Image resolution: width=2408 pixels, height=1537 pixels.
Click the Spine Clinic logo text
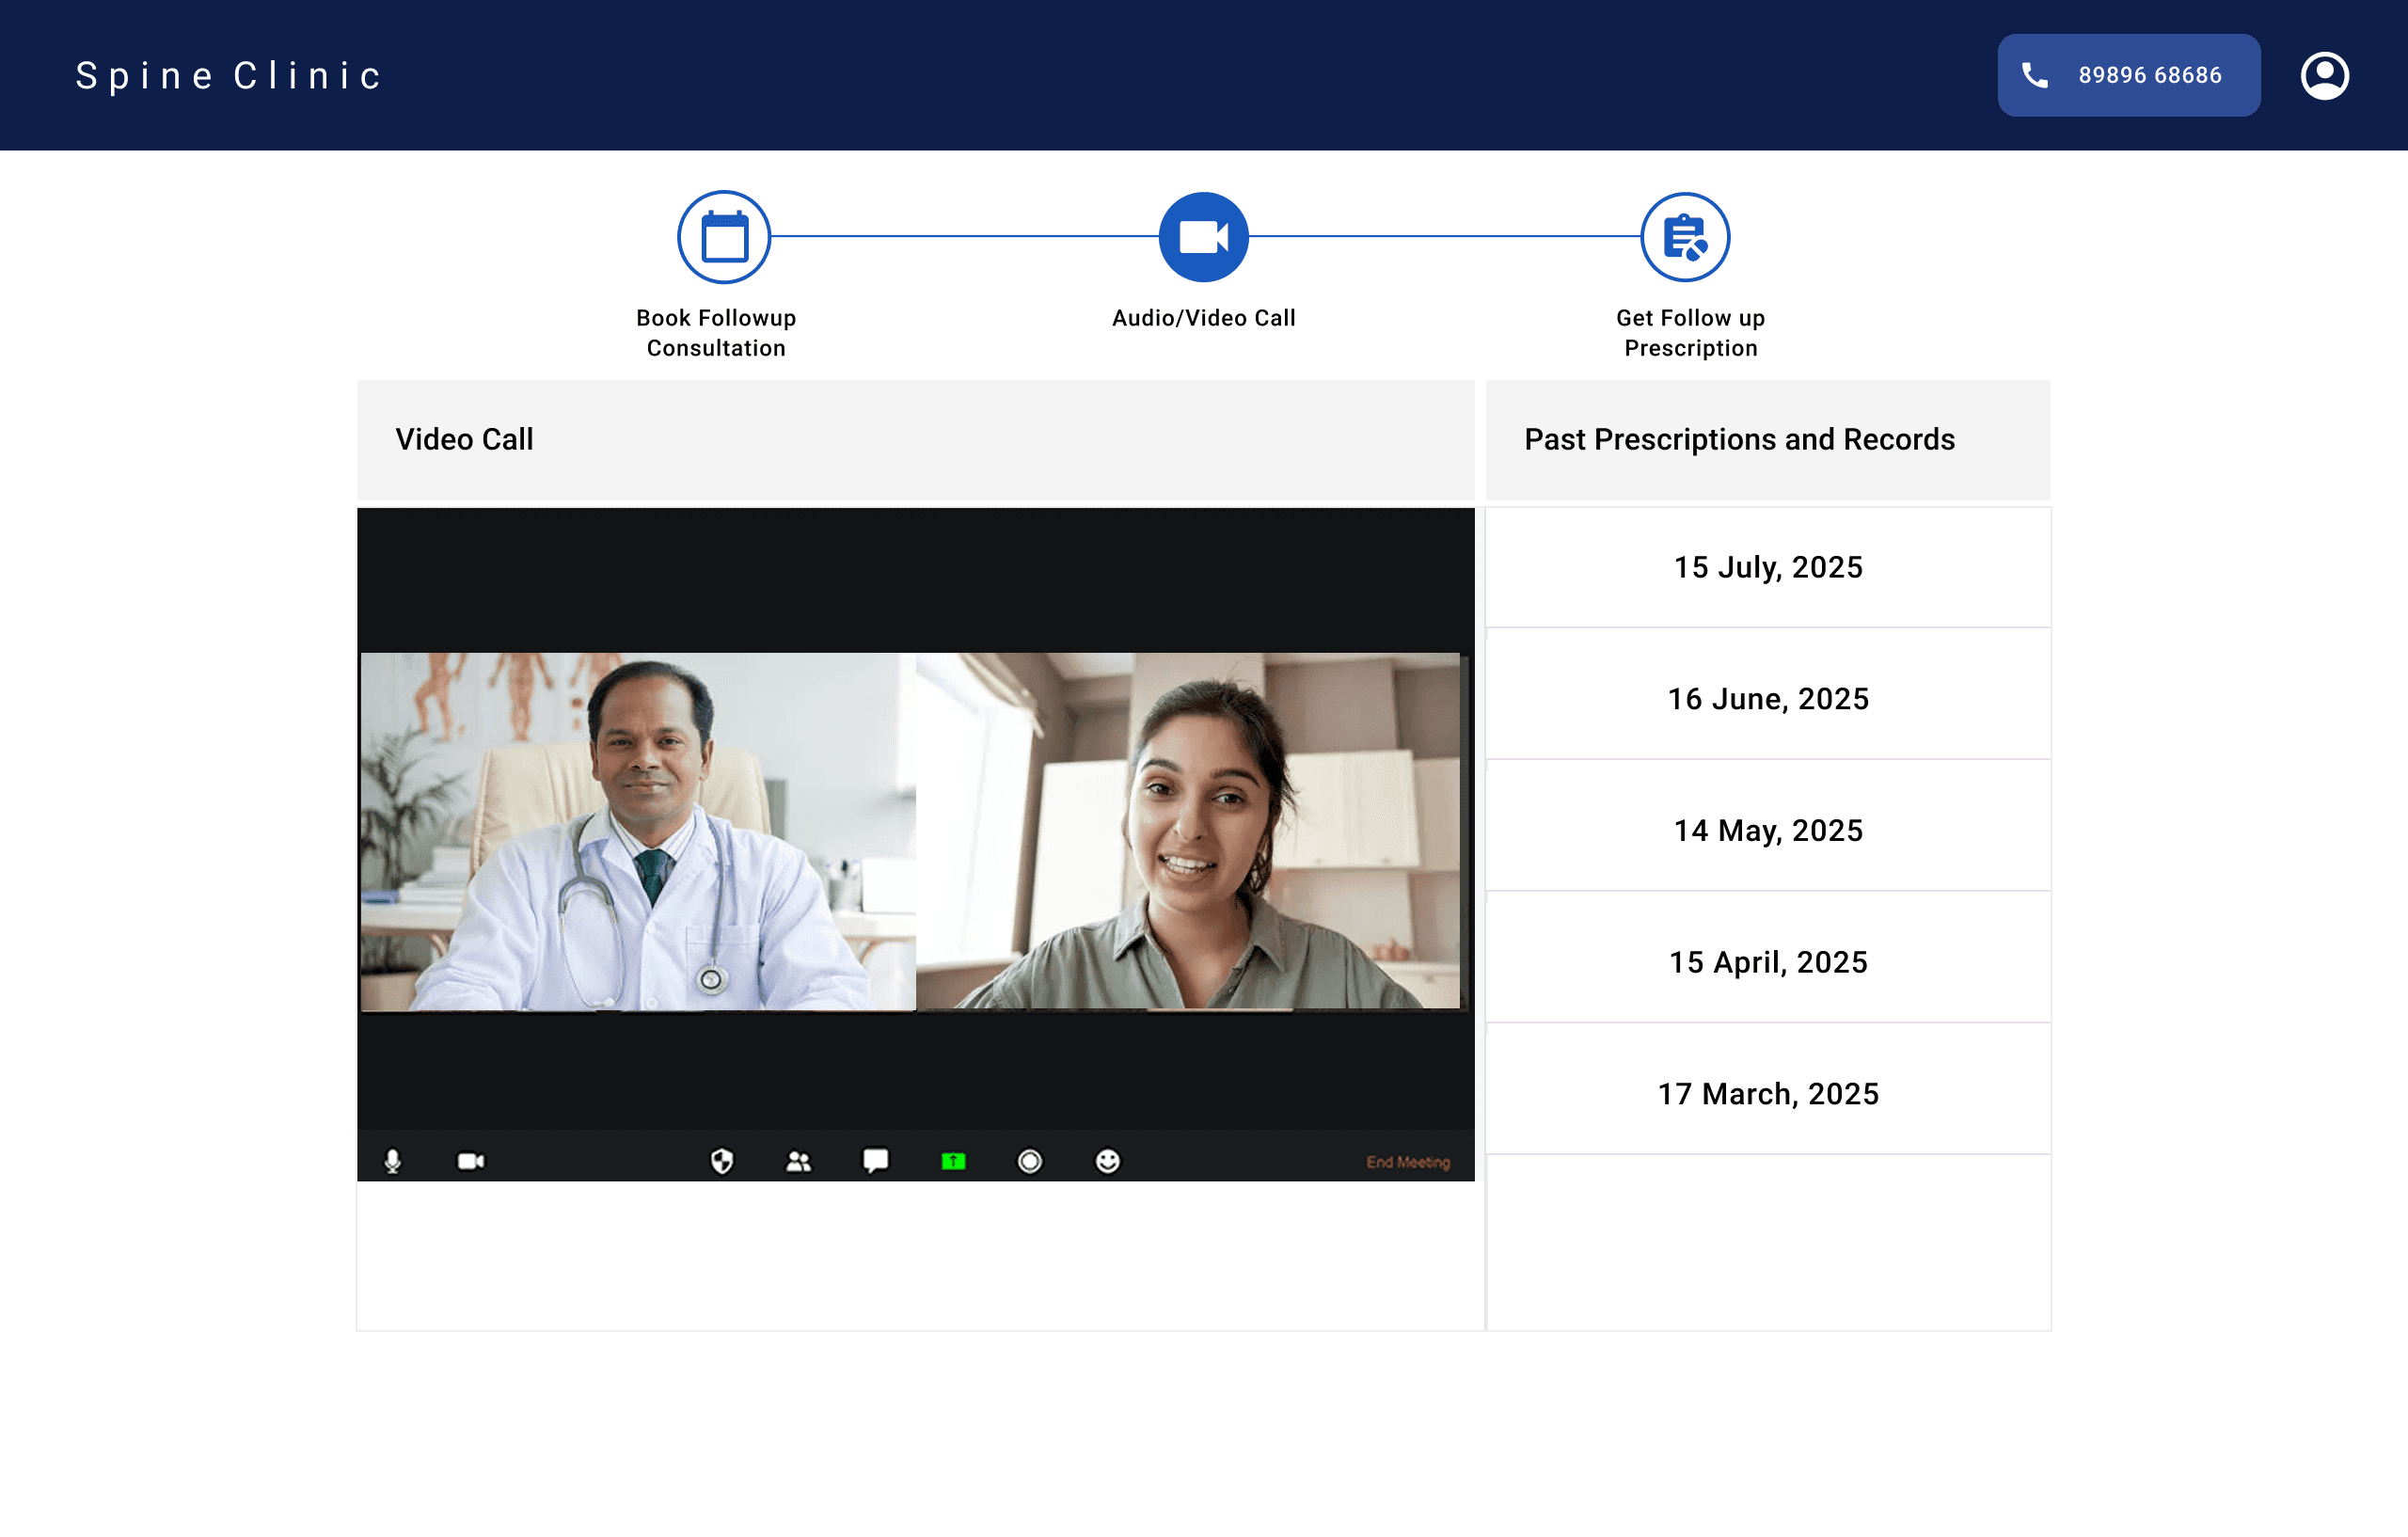[x=229, y=76]
